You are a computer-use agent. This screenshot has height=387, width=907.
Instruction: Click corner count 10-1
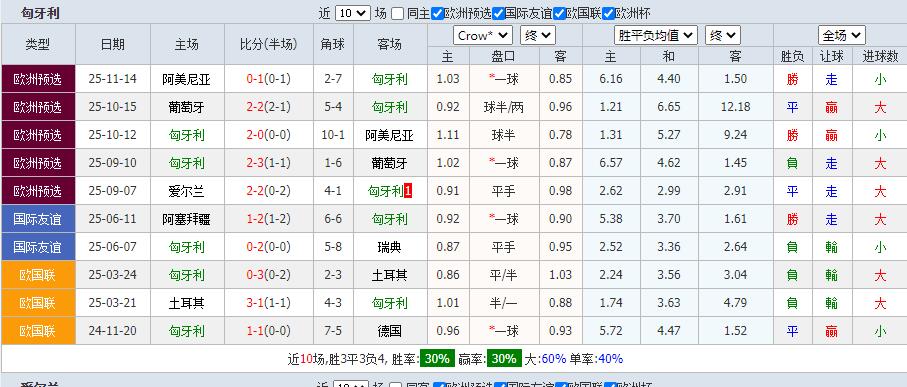coord(333,135)
